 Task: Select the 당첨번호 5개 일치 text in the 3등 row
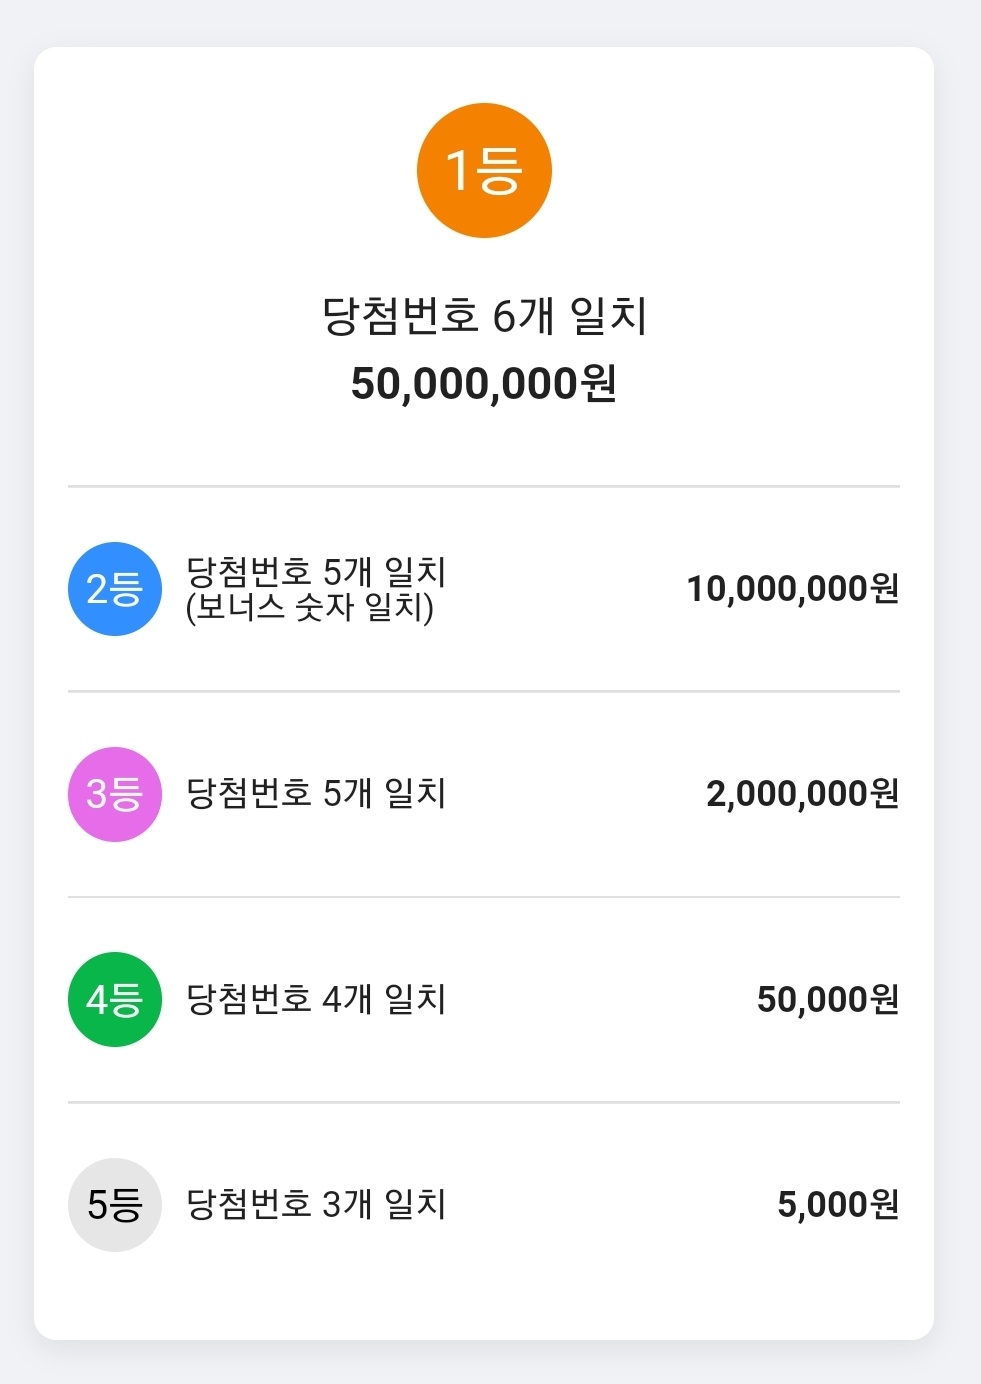point(316,794)
